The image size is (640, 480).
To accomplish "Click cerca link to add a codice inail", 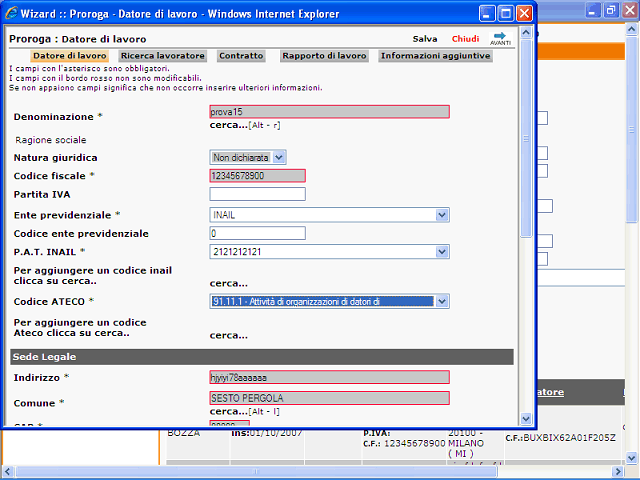I will coord(228,282).
